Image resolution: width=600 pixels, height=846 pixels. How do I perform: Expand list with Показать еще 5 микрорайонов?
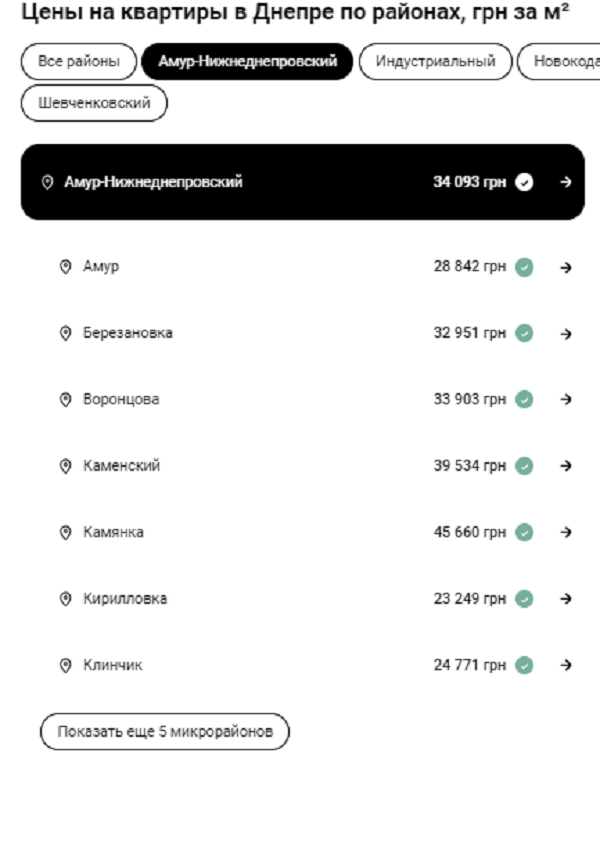(164, 732)
